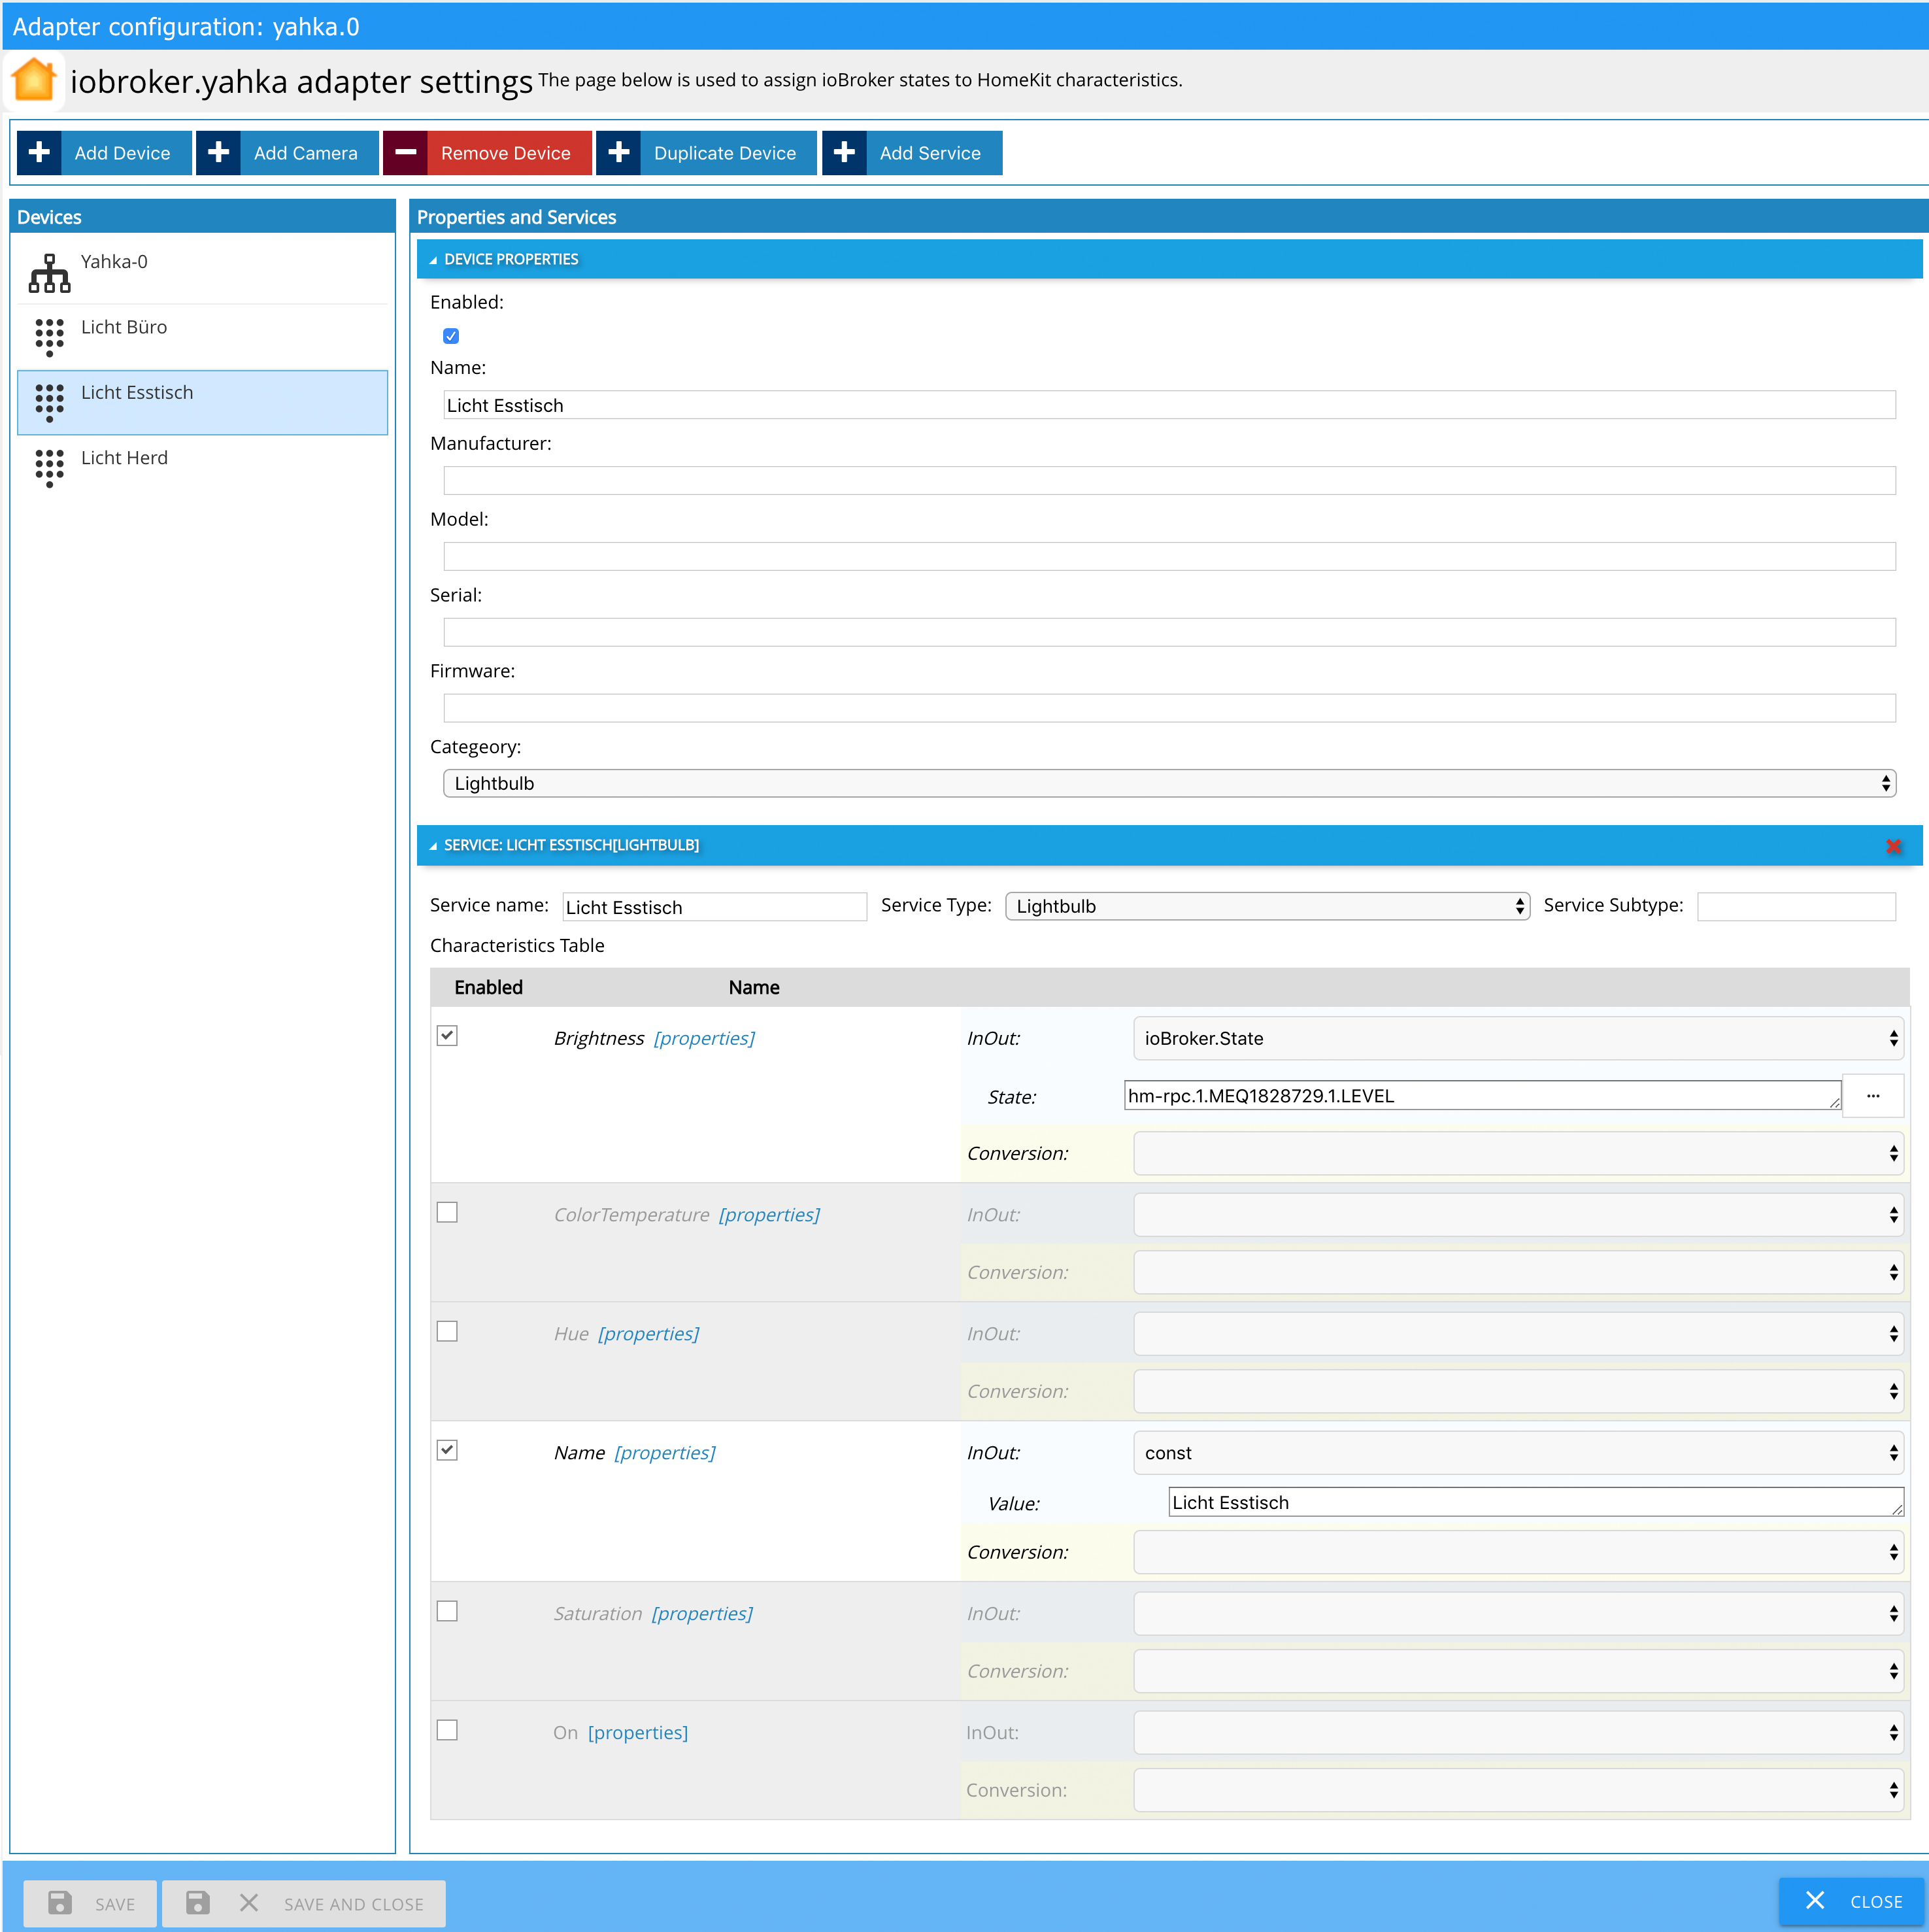Delete the Licht Esstisch service with the red X
Viewport: 1929px width, 1932px height.
(x=1893, y=846)
